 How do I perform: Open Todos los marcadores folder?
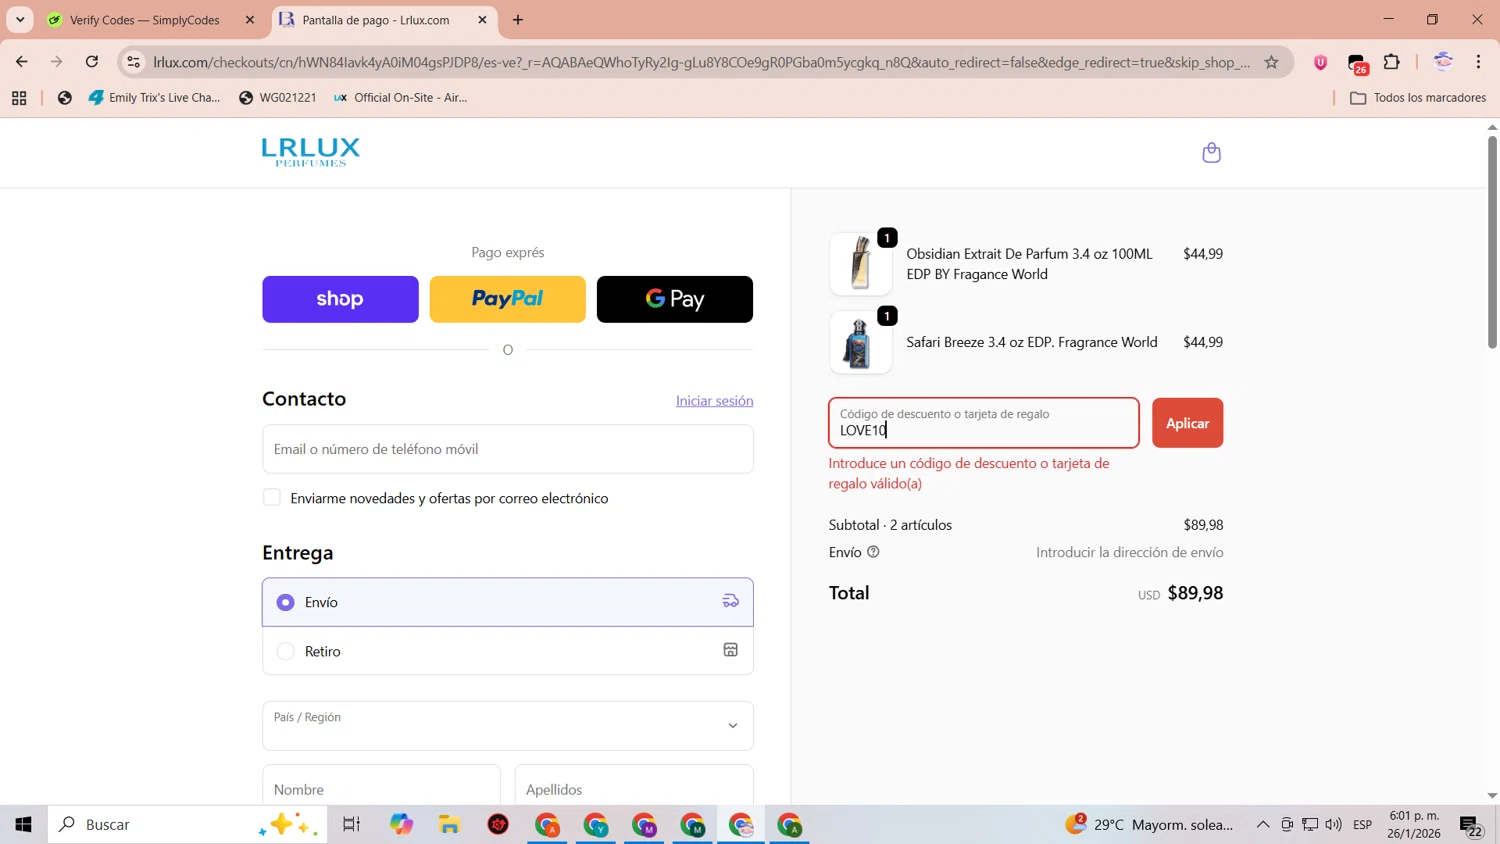pyautogui.click(x=1418, y=98)
